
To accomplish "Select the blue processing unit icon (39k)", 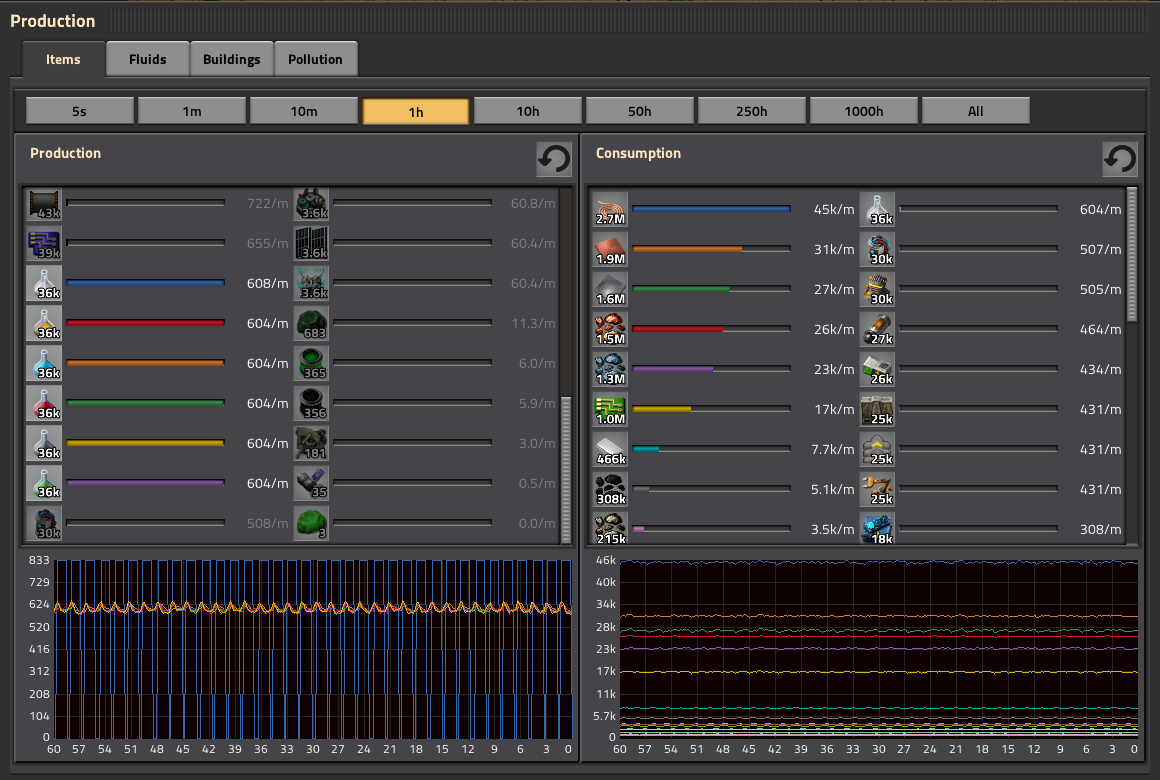I will (44, 243).
